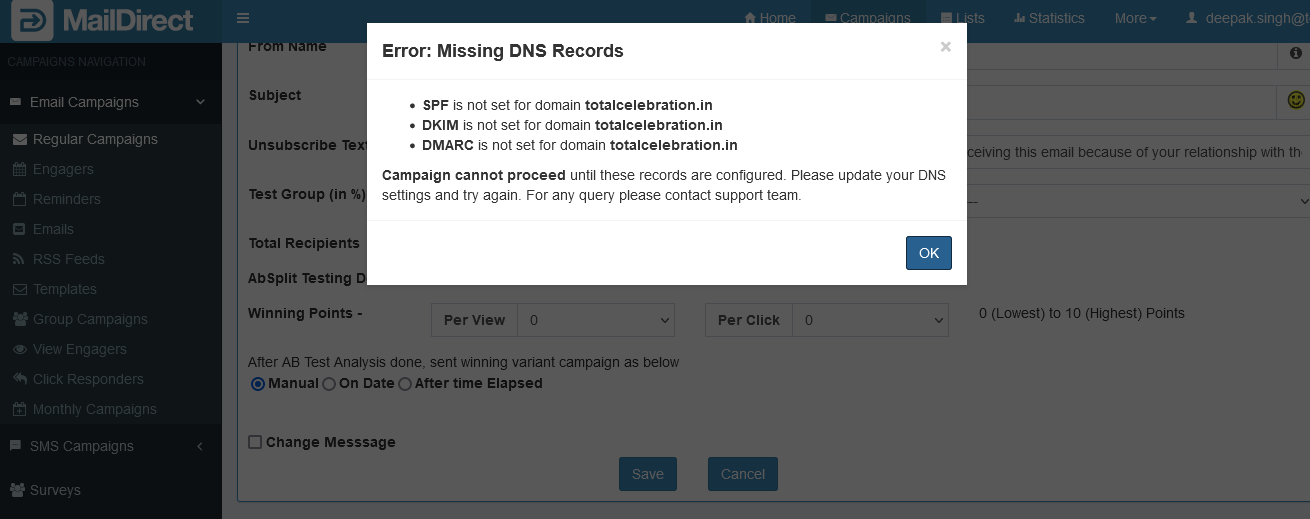The height and width of the screenshot is (519, 1310).
Task: Enable the Change Message checkbox
Action: (x=255, y=442)
